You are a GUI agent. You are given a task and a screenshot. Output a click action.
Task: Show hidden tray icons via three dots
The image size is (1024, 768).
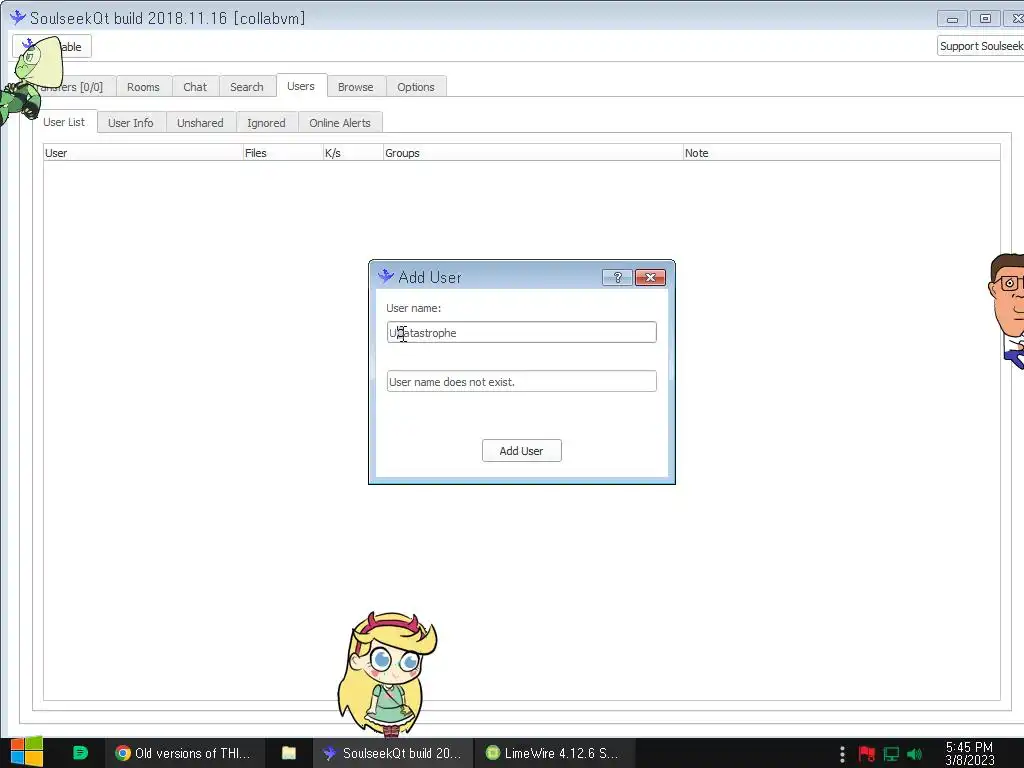(842, 754)
